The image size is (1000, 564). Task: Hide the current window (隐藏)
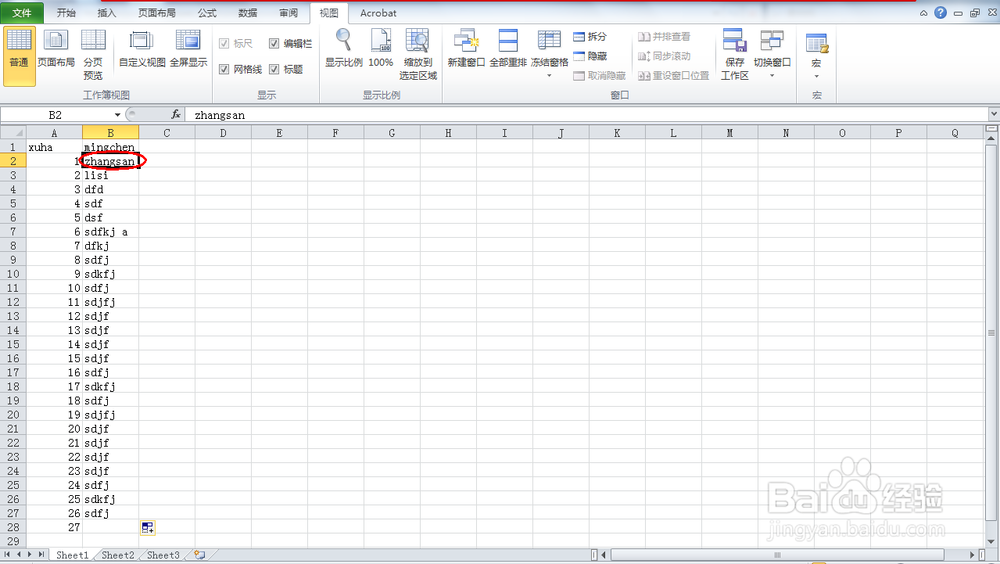click(x=590, y=56)
